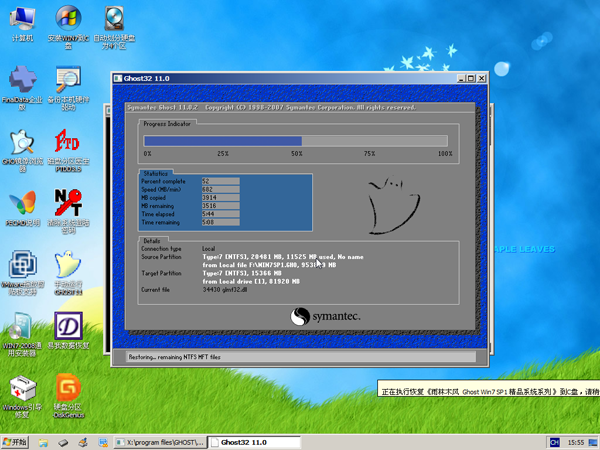The width and height of the screenshot is (600, 450).
Task: Click the Ghost32 11.0 title text
Action: click(x=147, y=78)
